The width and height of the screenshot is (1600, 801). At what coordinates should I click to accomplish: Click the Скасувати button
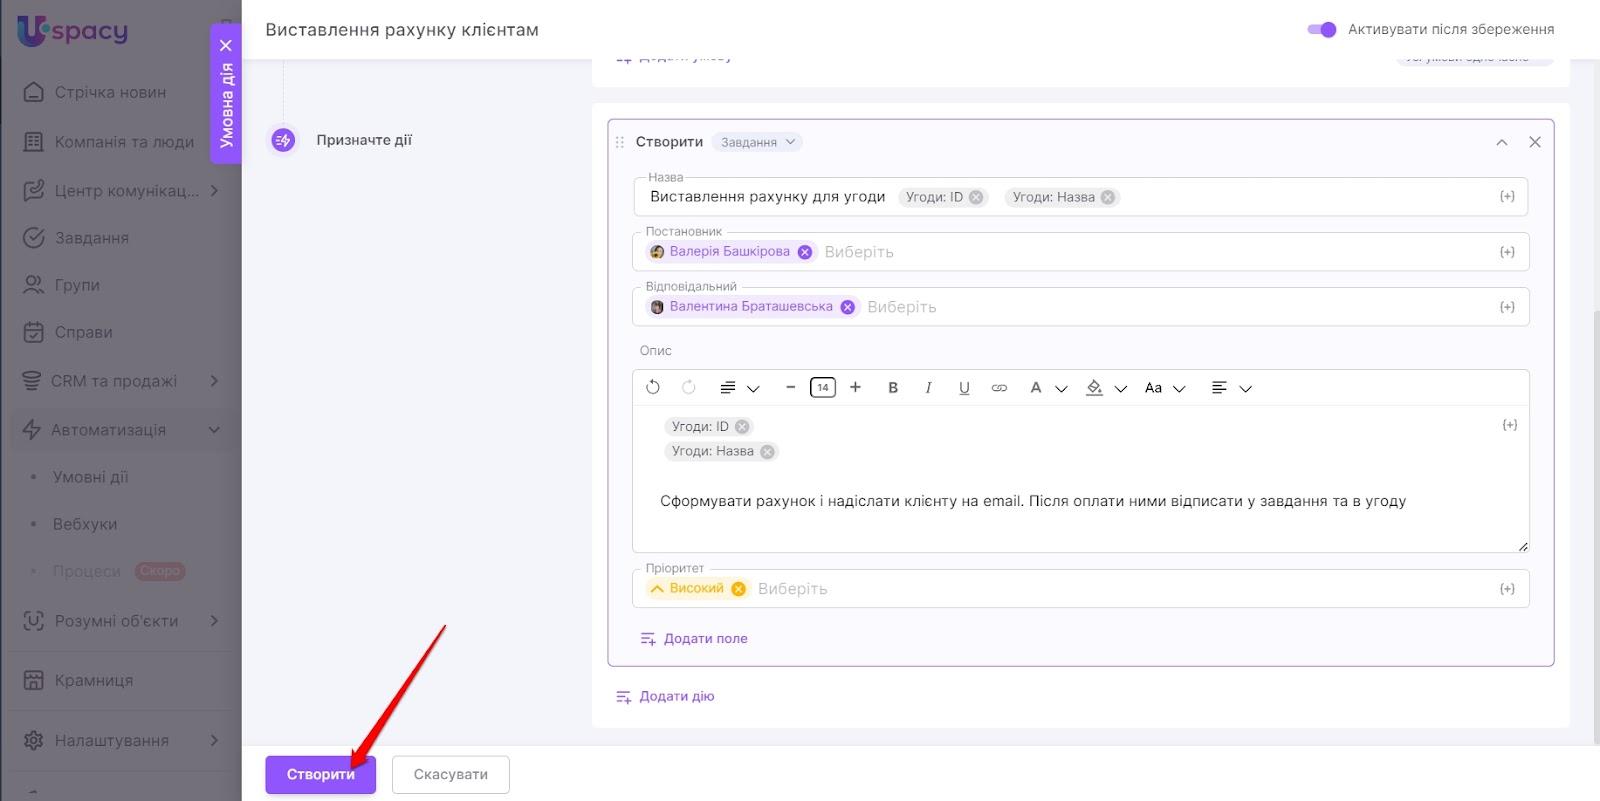pos(451,775)
